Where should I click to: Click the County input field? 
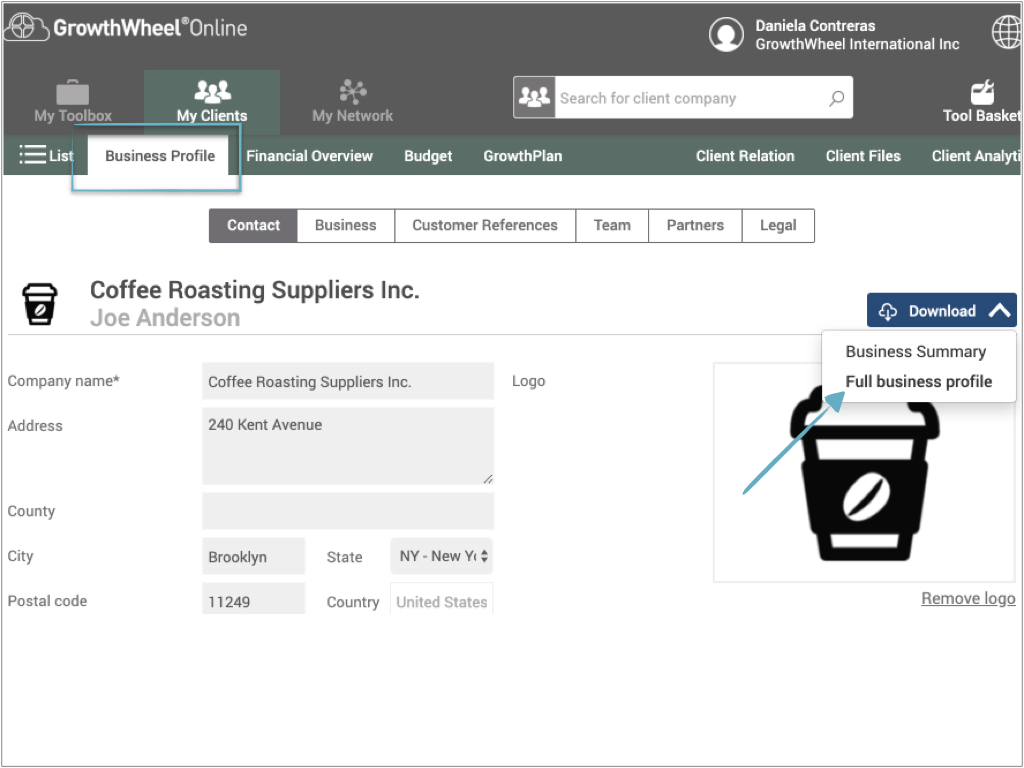point(348,511)
